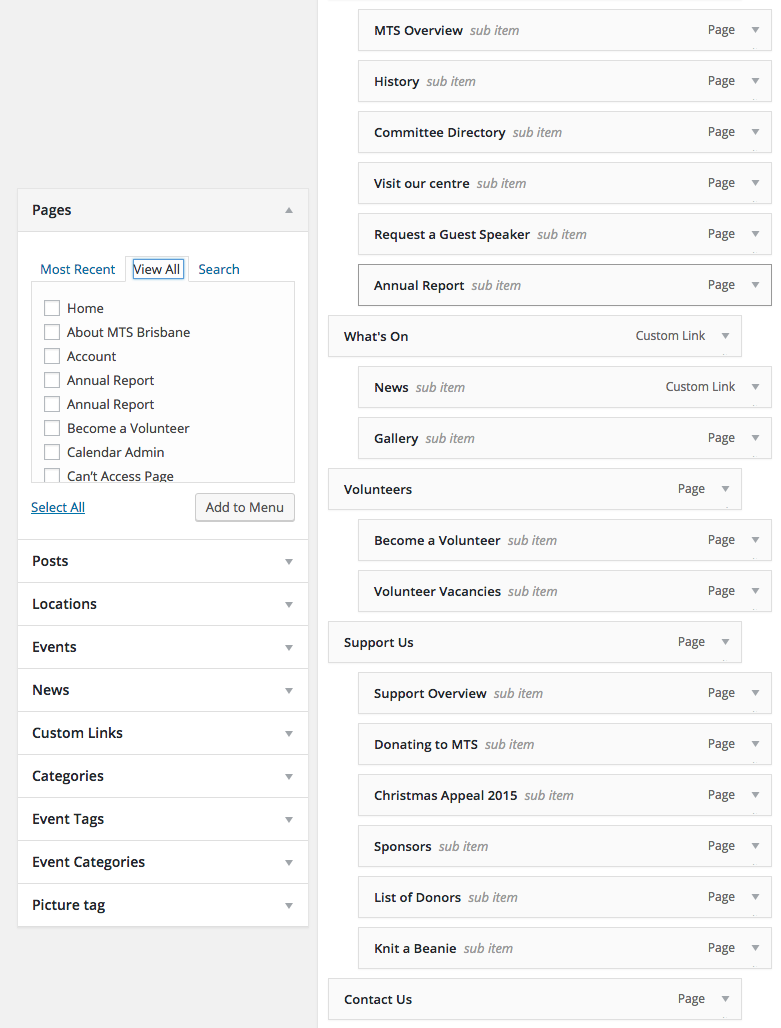The height and width of the screenshot is (1028, 781).
Task: Click the Select All link
Action: pos(58,507)
